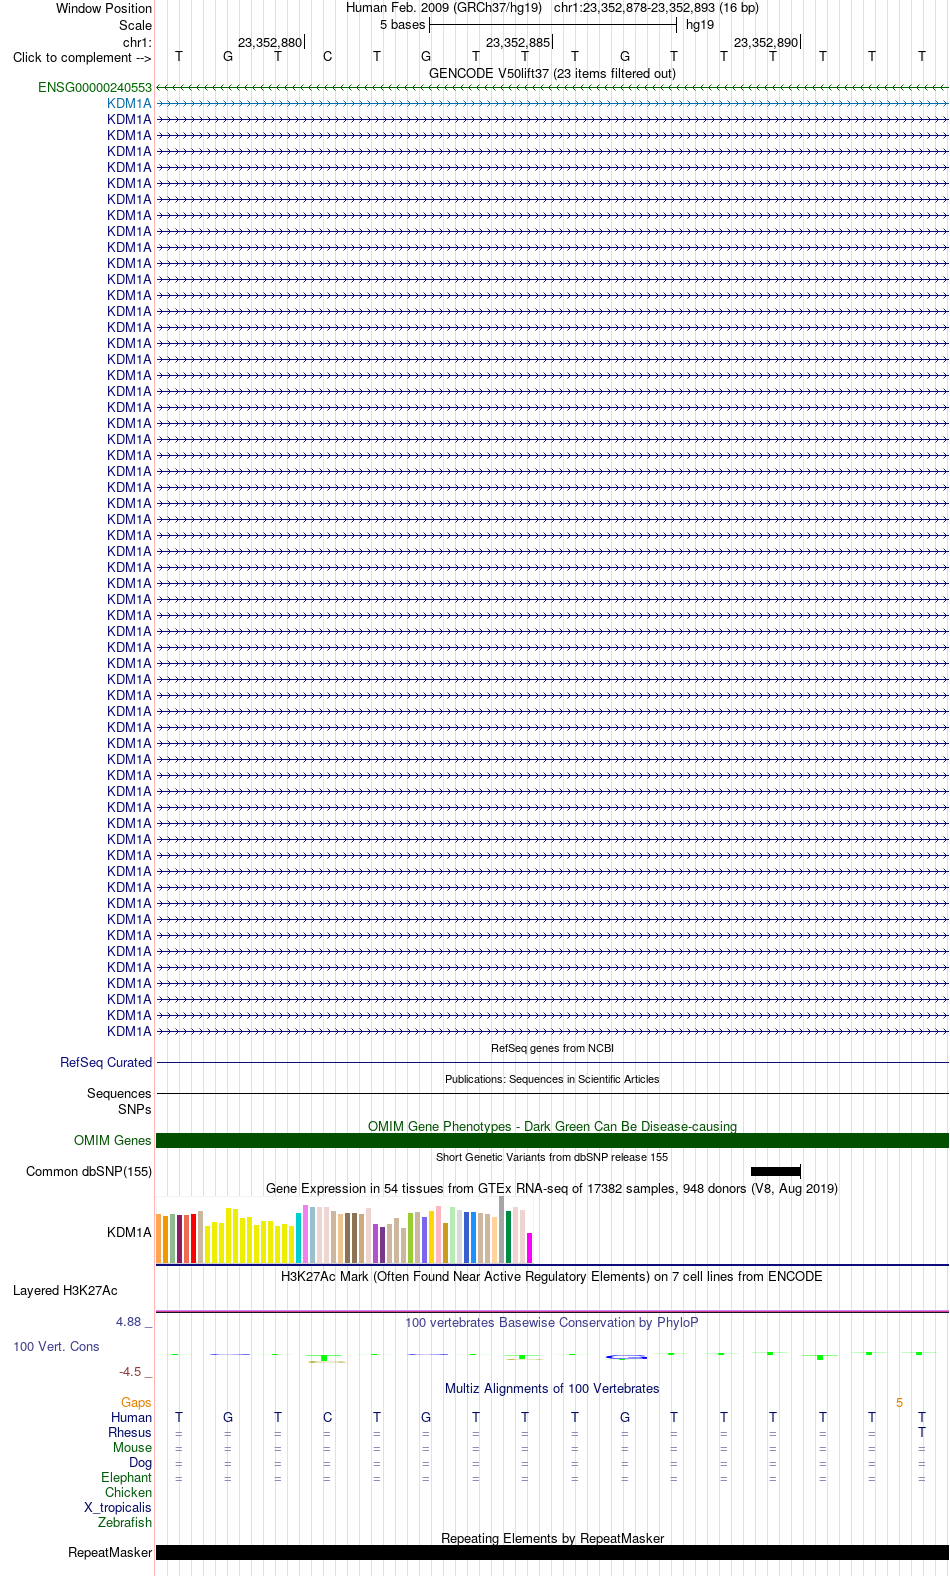950x1576 pixels.
Task: Click the 'chr1:' ruler label
Action: (137, 43)
